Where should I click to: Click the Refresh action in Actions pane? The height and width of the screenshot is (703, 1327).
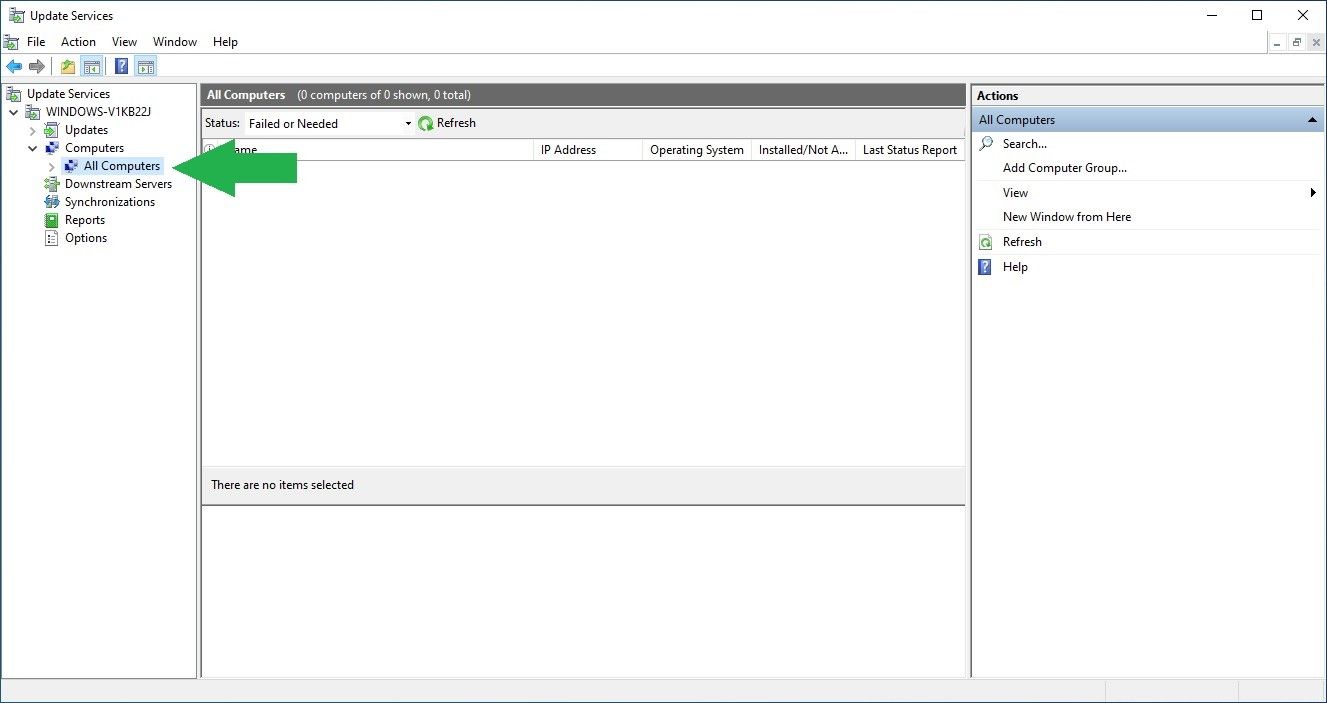click(1022, 242)
